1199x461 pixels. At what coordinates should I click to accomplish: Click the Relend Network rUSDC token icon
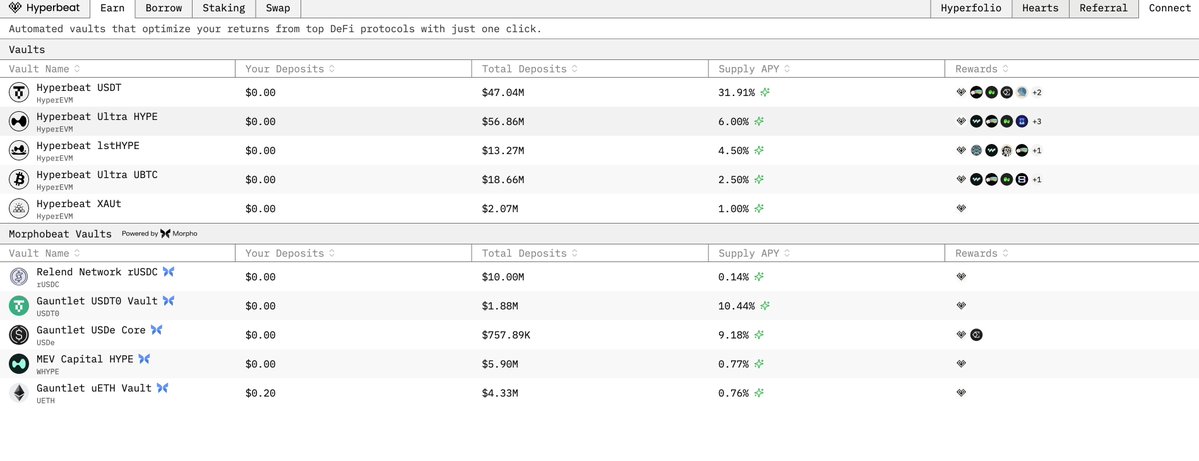pyautogui.click(x=18, y=277)
